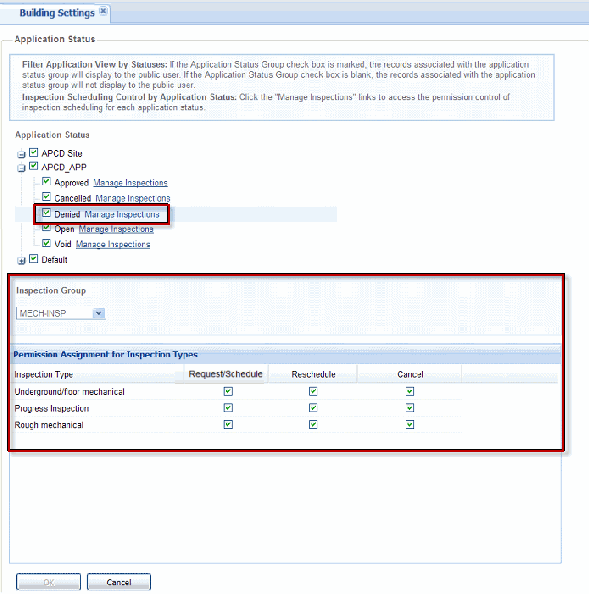Uncheck Cancel permission for Rough mechanical

tap(410, 425)
